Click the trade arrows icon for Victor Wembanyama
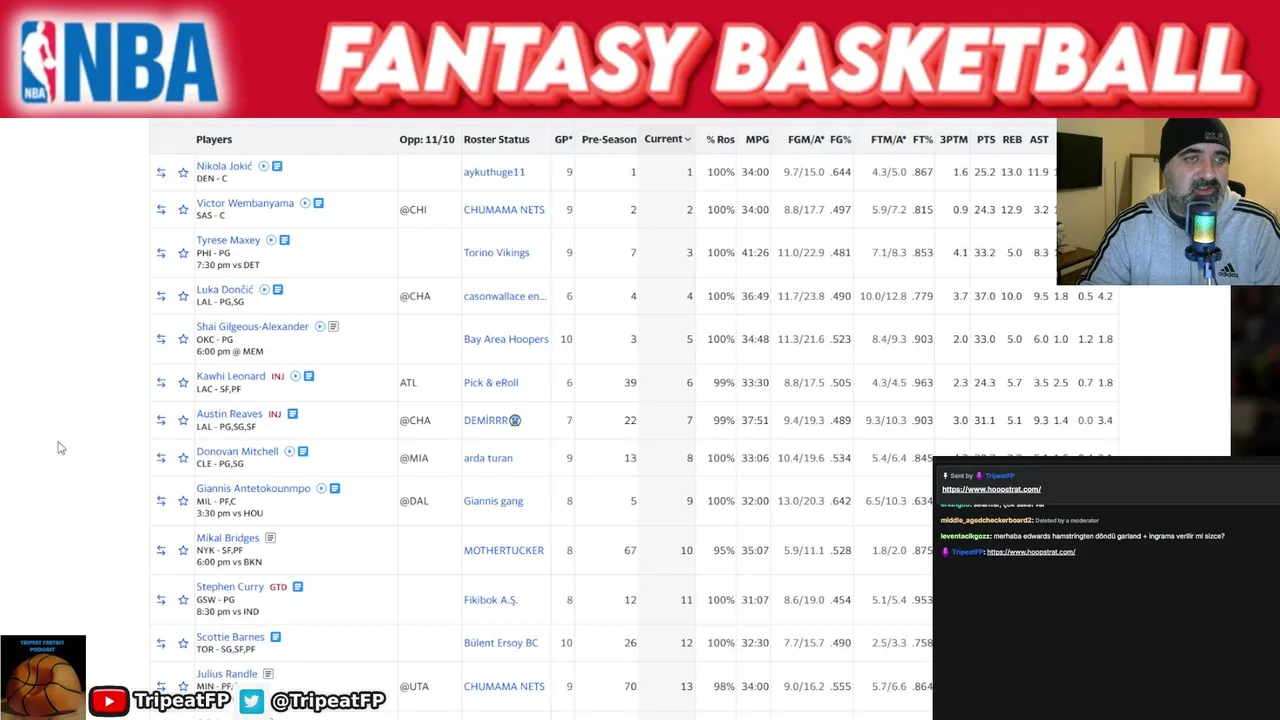Image resolution: width=1280 pixels, height=720 pixels. (161, 210)
